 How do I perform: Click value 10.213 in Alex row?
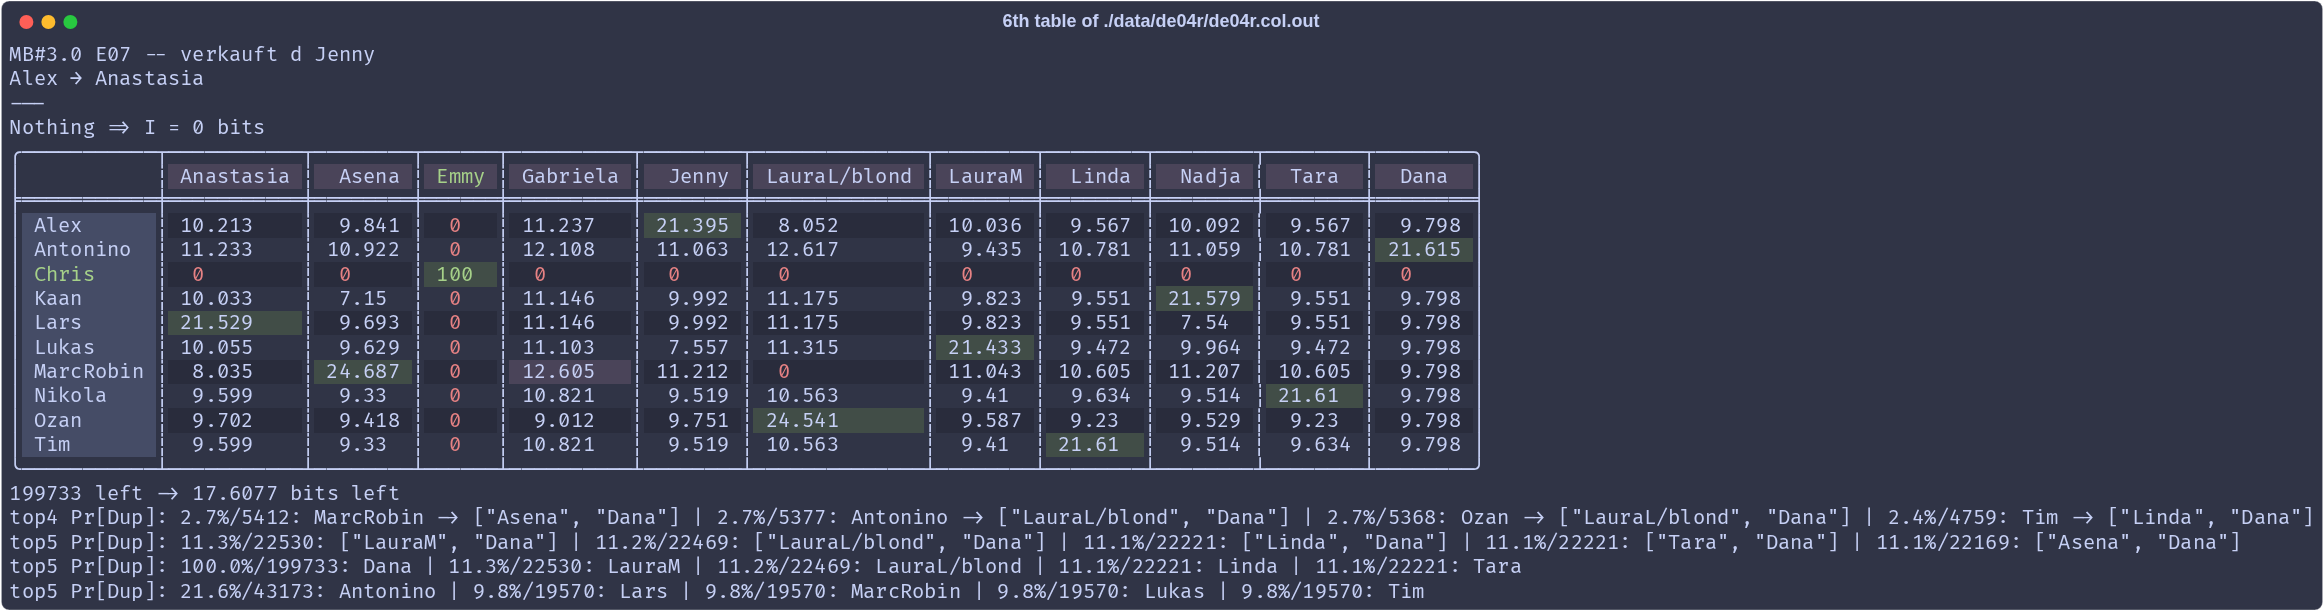[216, 226]
